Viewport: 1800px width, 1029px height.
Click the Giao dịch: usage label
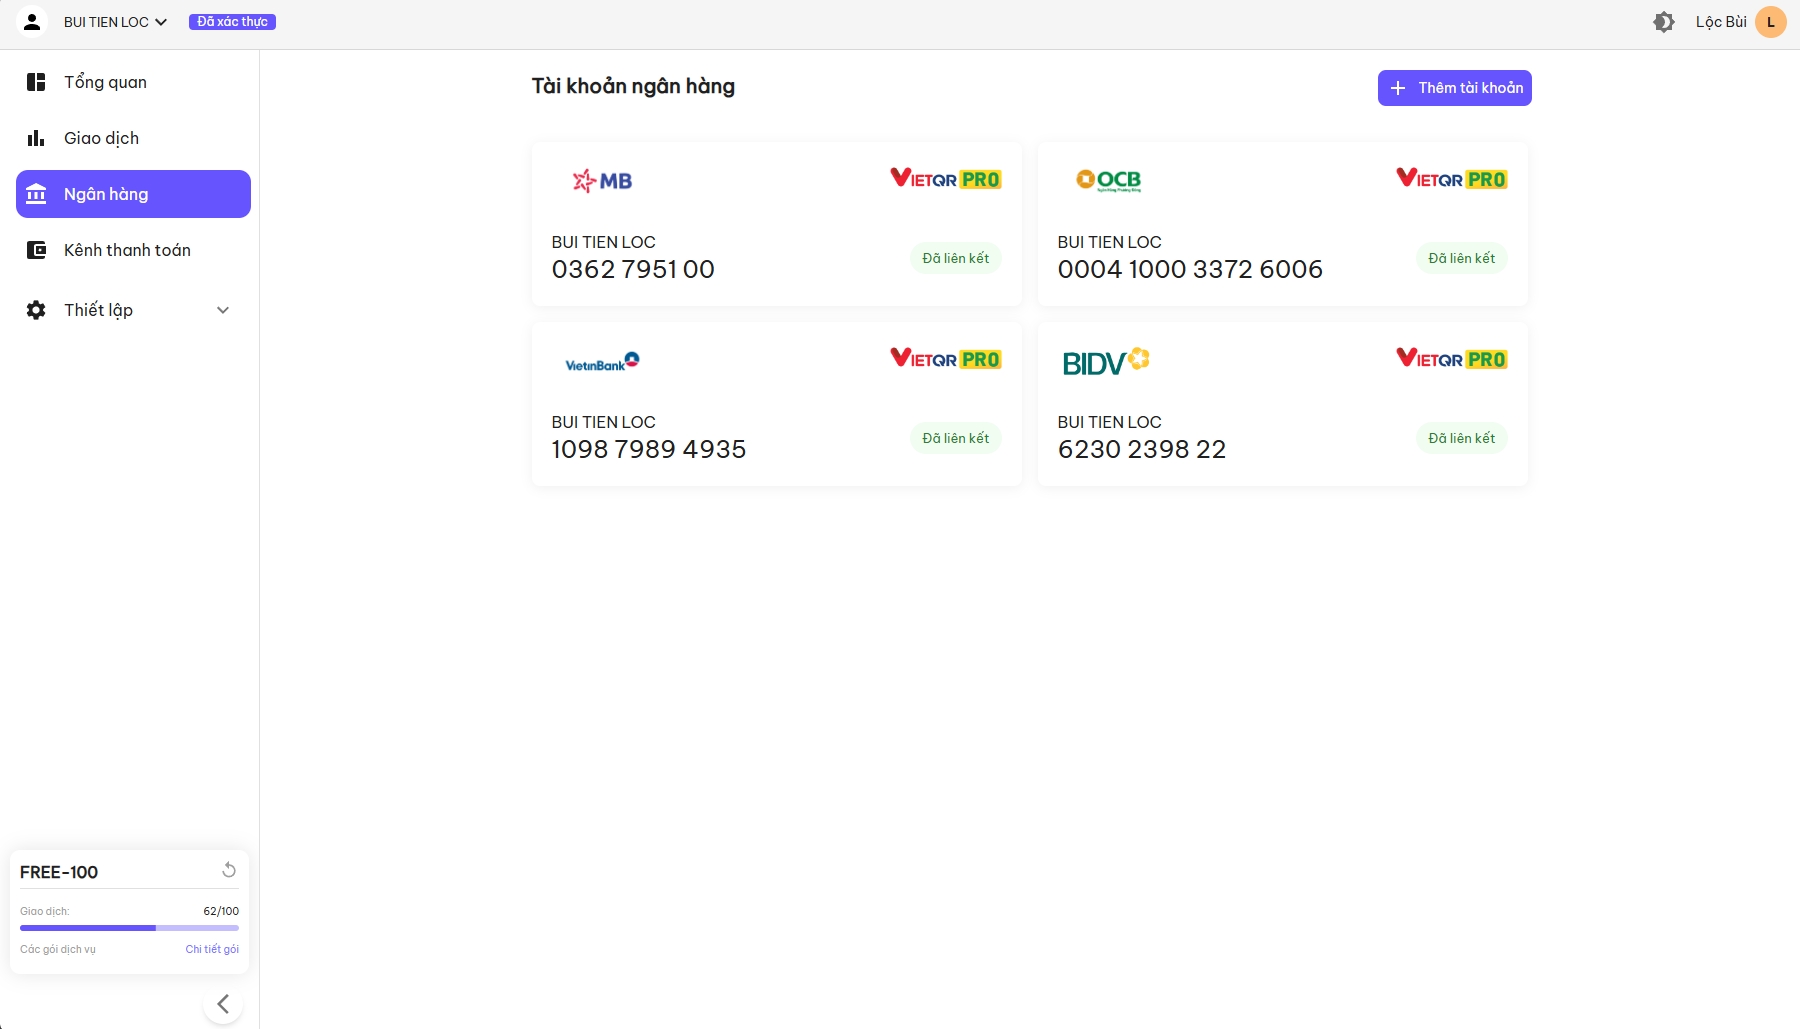pyautogui.click(x=45, y=911)
